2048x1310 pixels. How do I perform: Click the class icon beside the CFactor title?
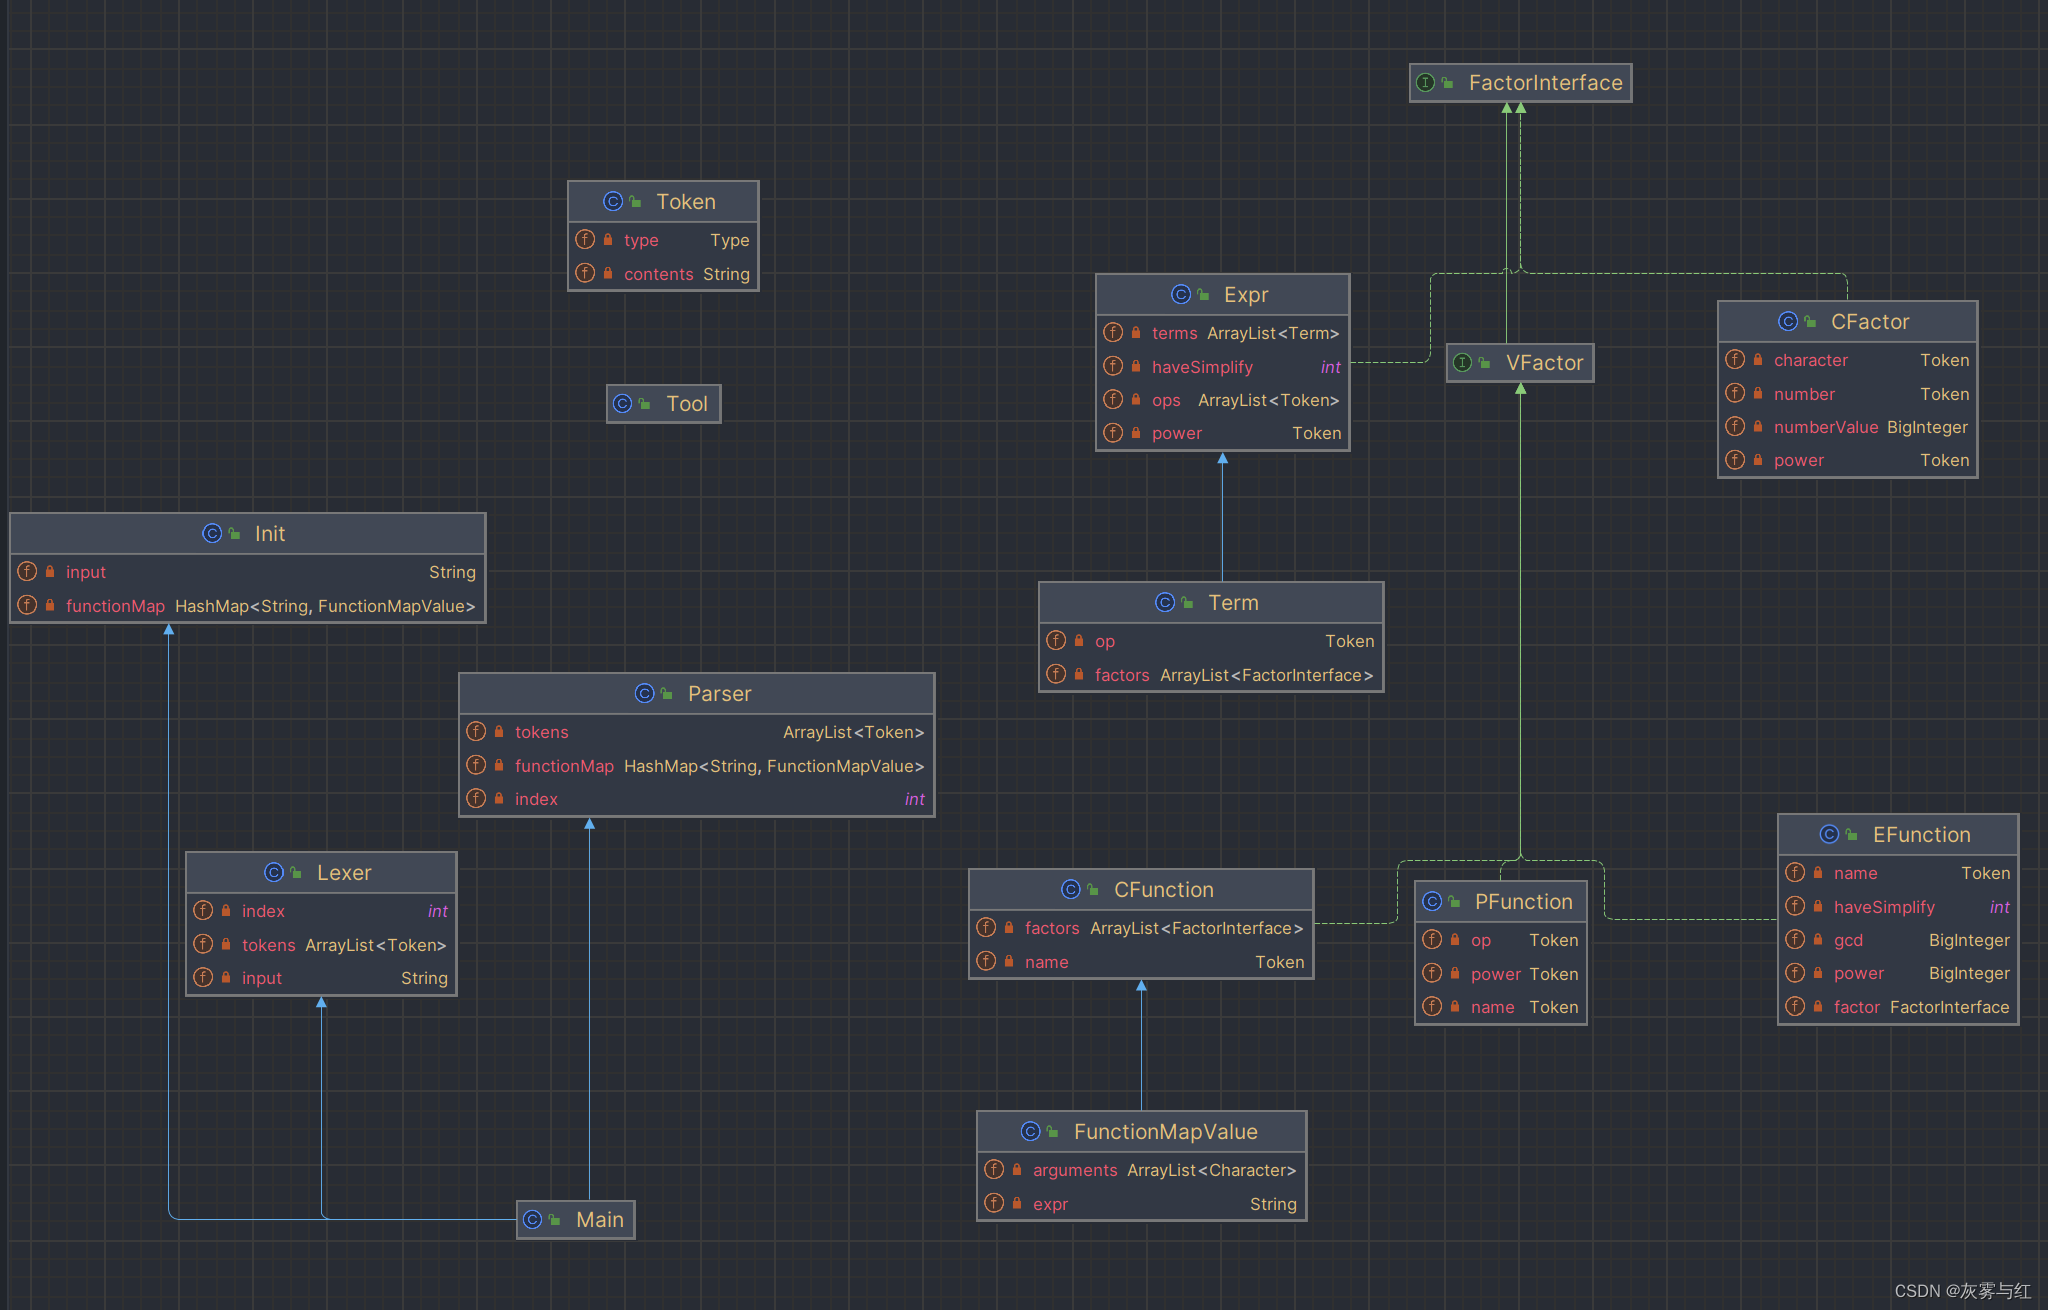[x=1788, y=322]
